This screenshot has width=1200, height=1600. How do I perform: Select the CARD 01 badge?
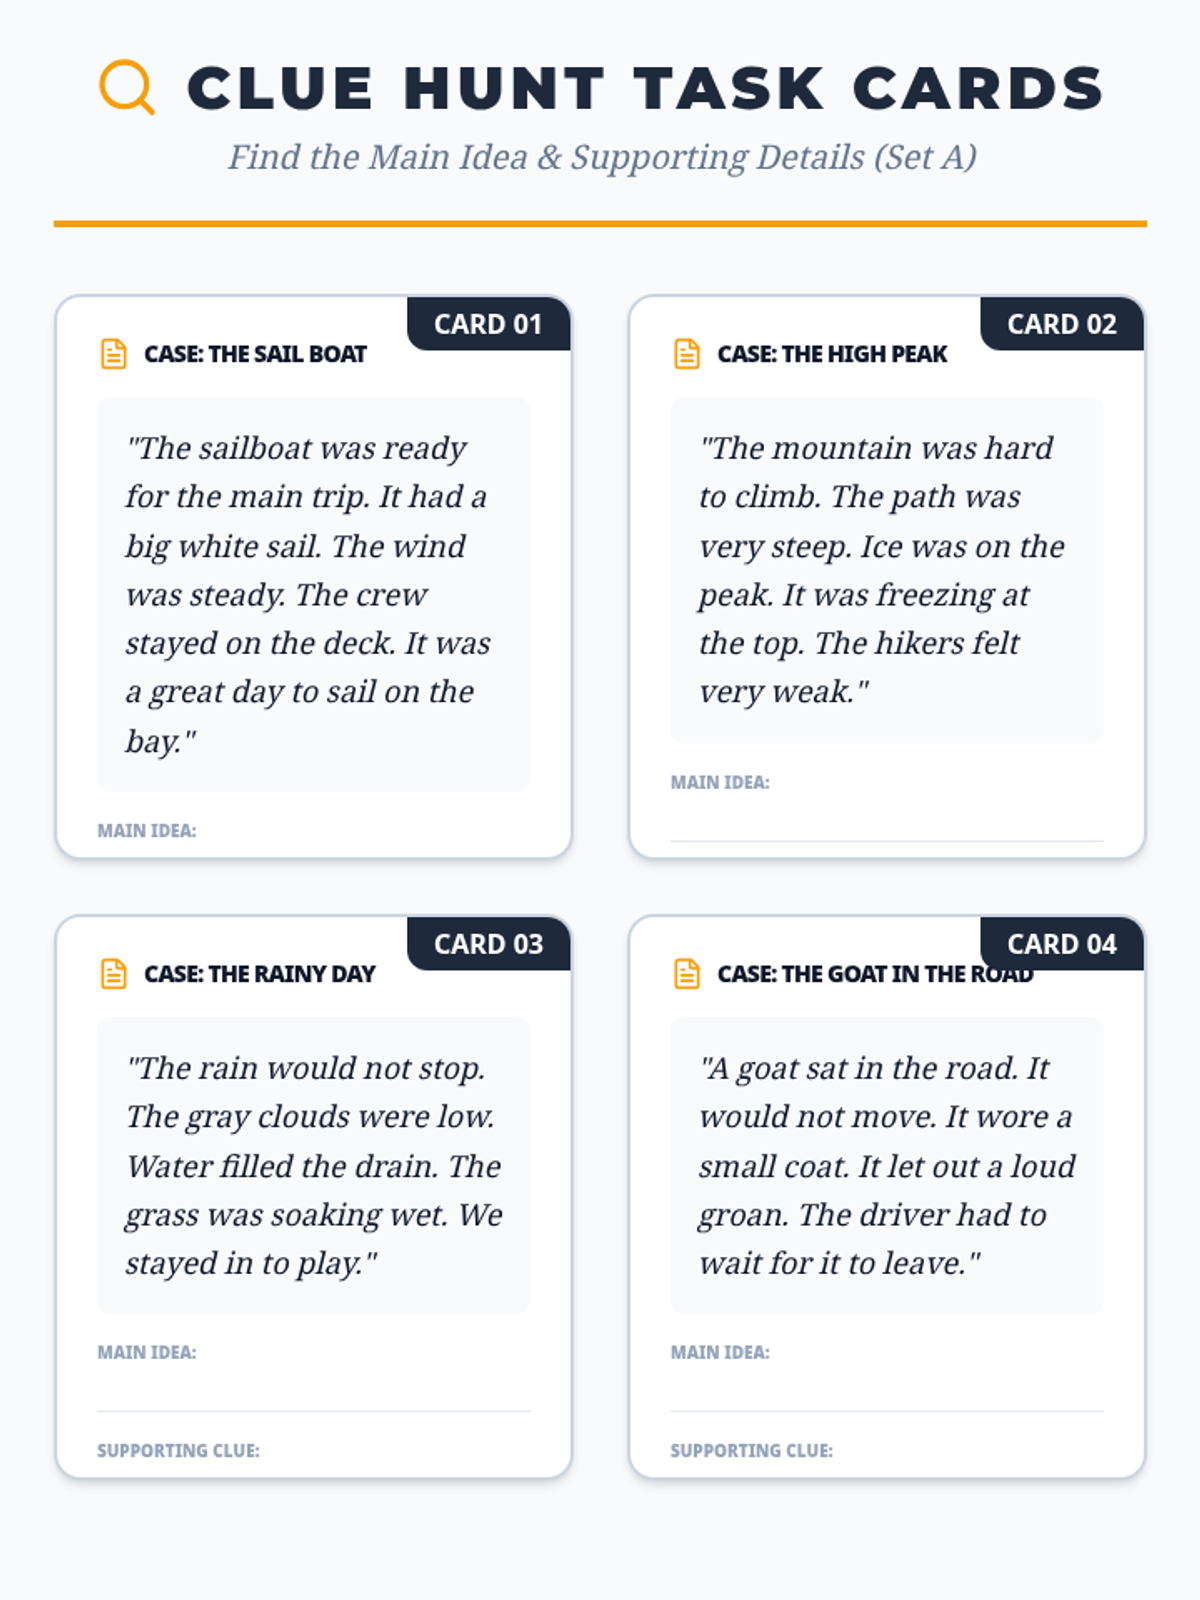point(489,324)
